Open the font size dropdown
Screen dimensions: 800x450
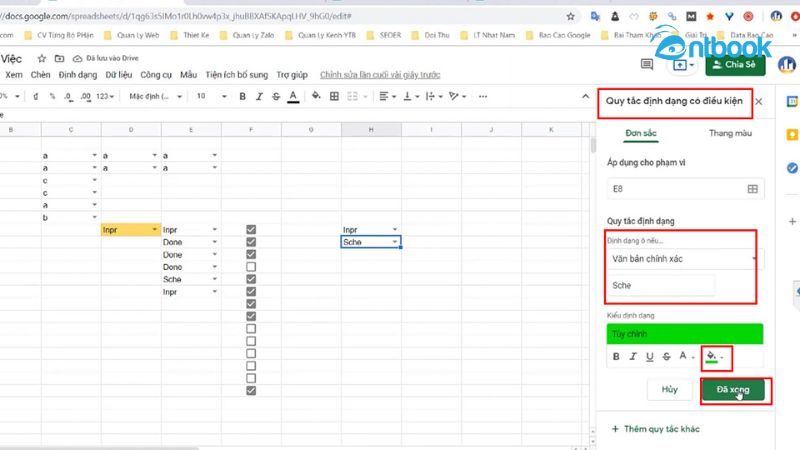click(x=210, y=96)
